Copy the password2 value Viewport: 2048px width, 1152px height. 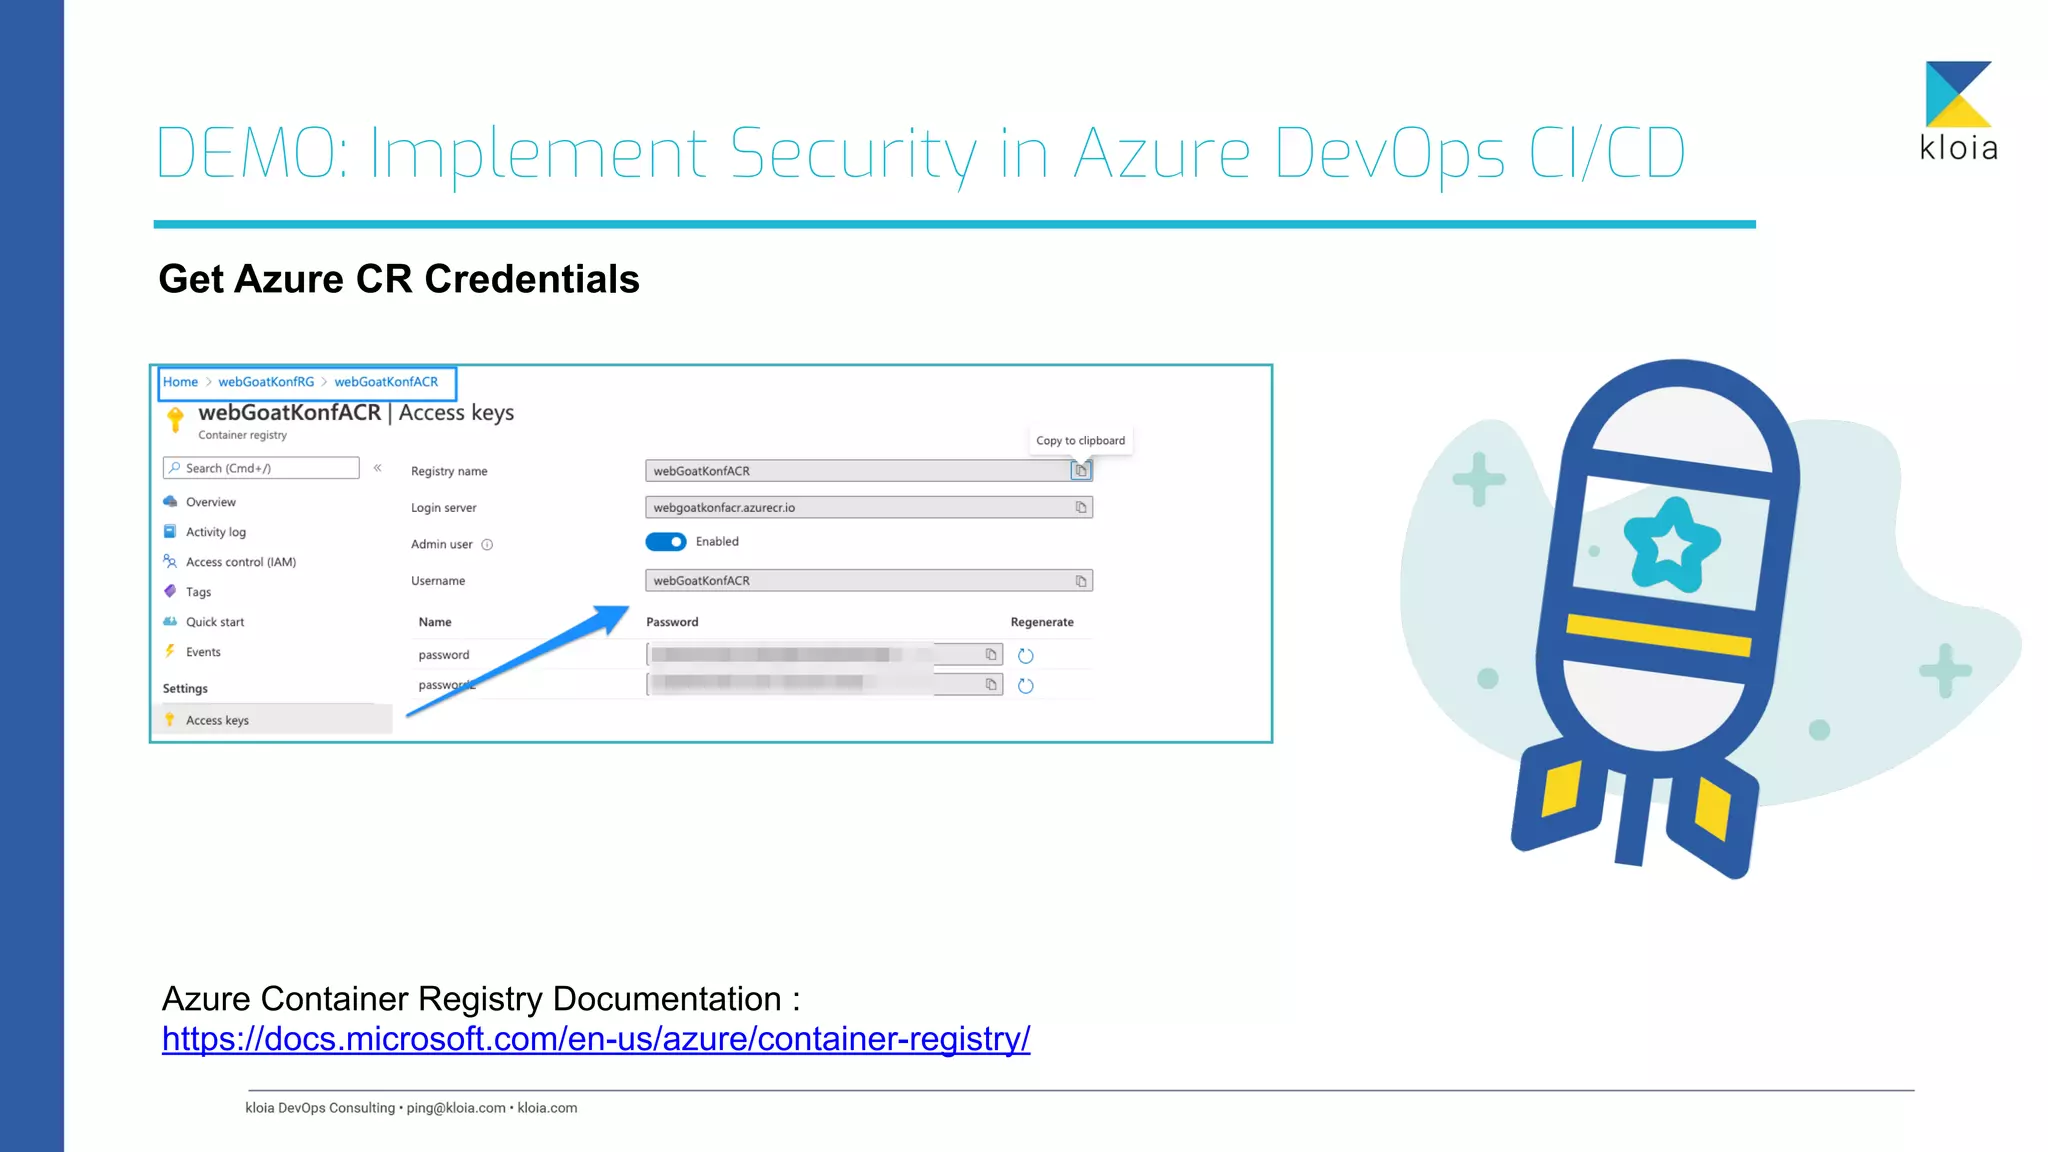click(991, 684)
